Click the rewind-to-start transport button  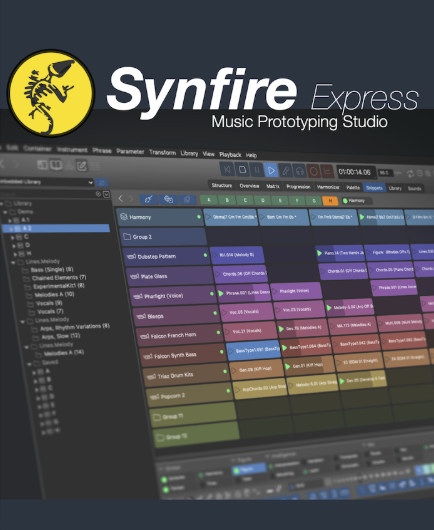227,169
